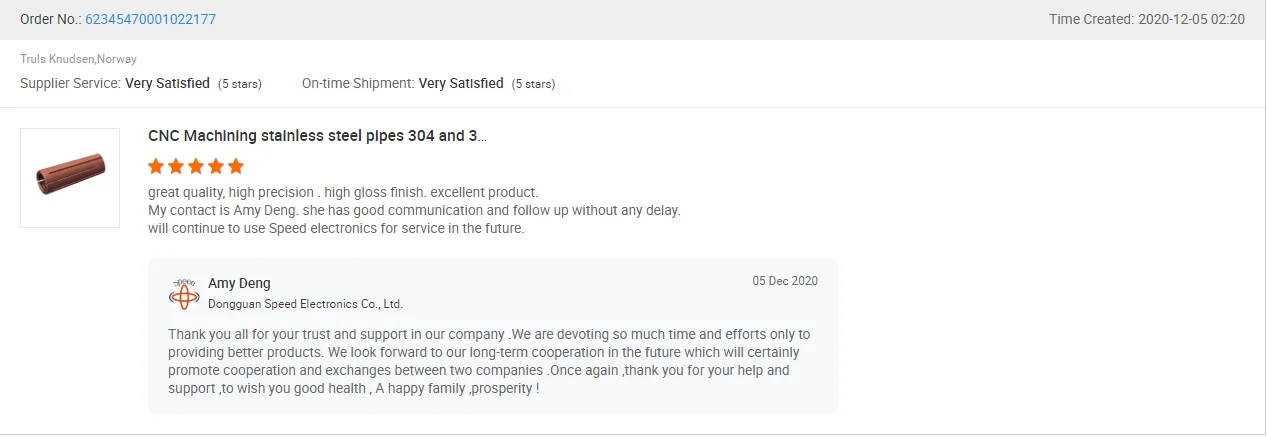1267x437 pixels.
Task: Click the 05 Dec 2020 reply date
Action: [785, 281]
